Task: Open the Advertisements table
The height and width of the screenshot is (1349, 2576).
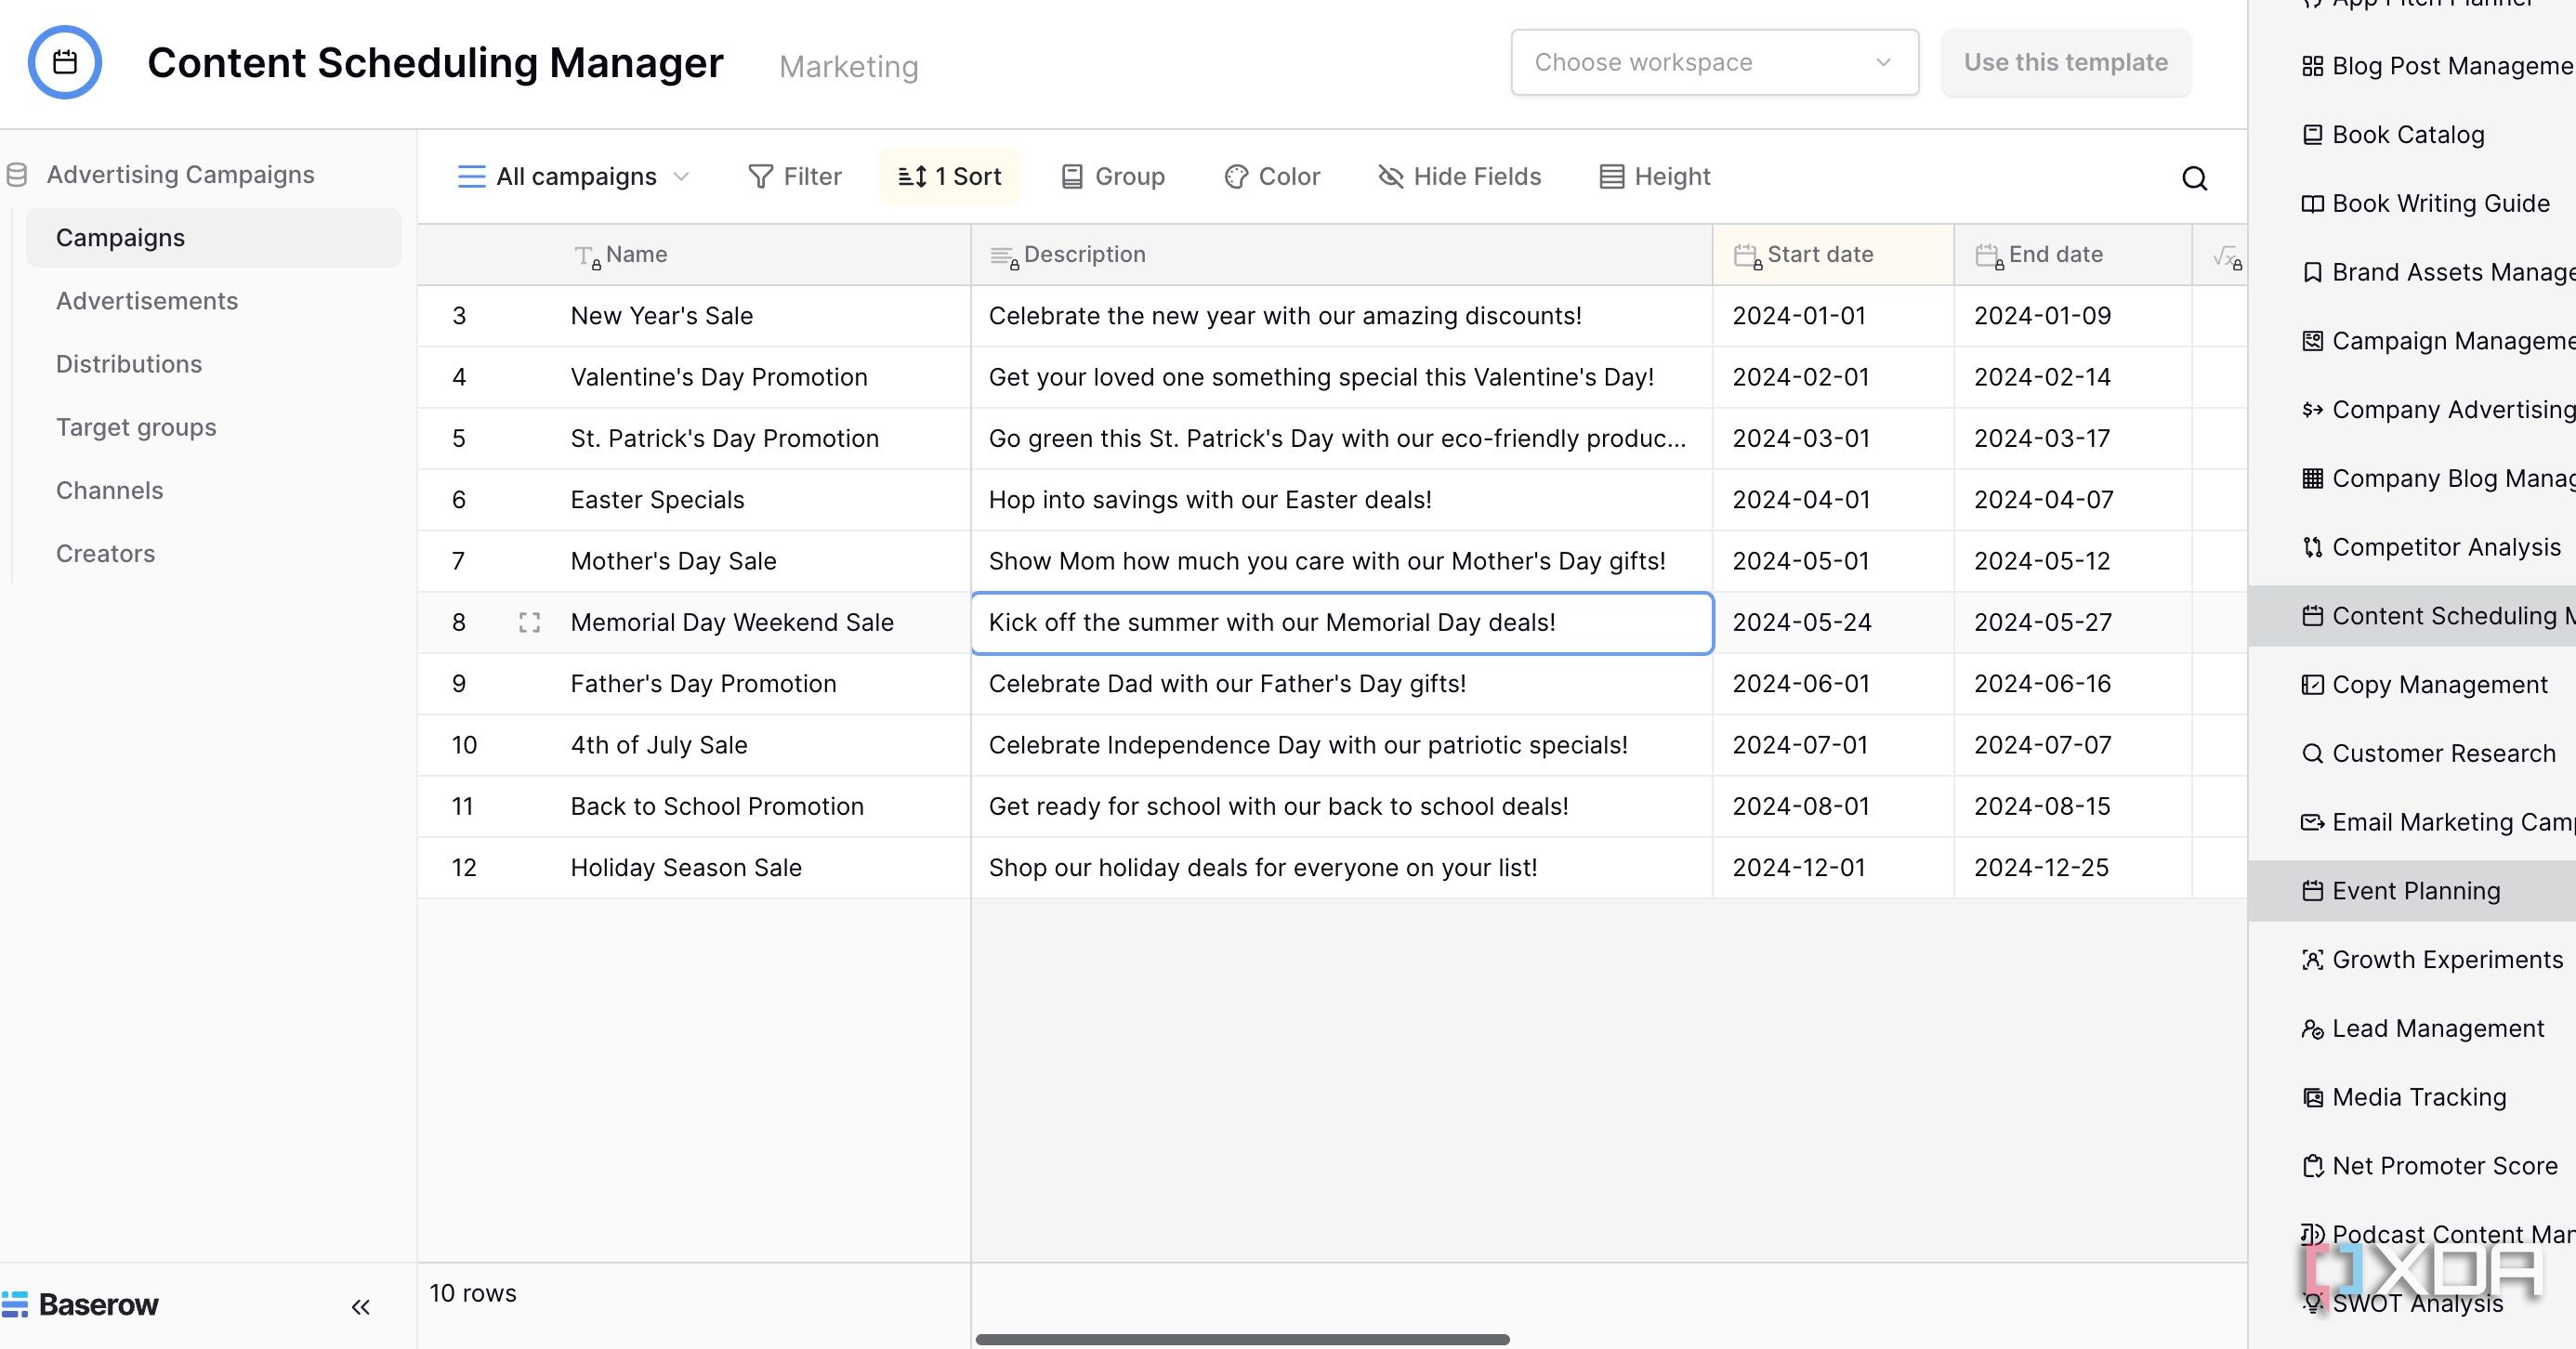Action: [x=147, y=301]
